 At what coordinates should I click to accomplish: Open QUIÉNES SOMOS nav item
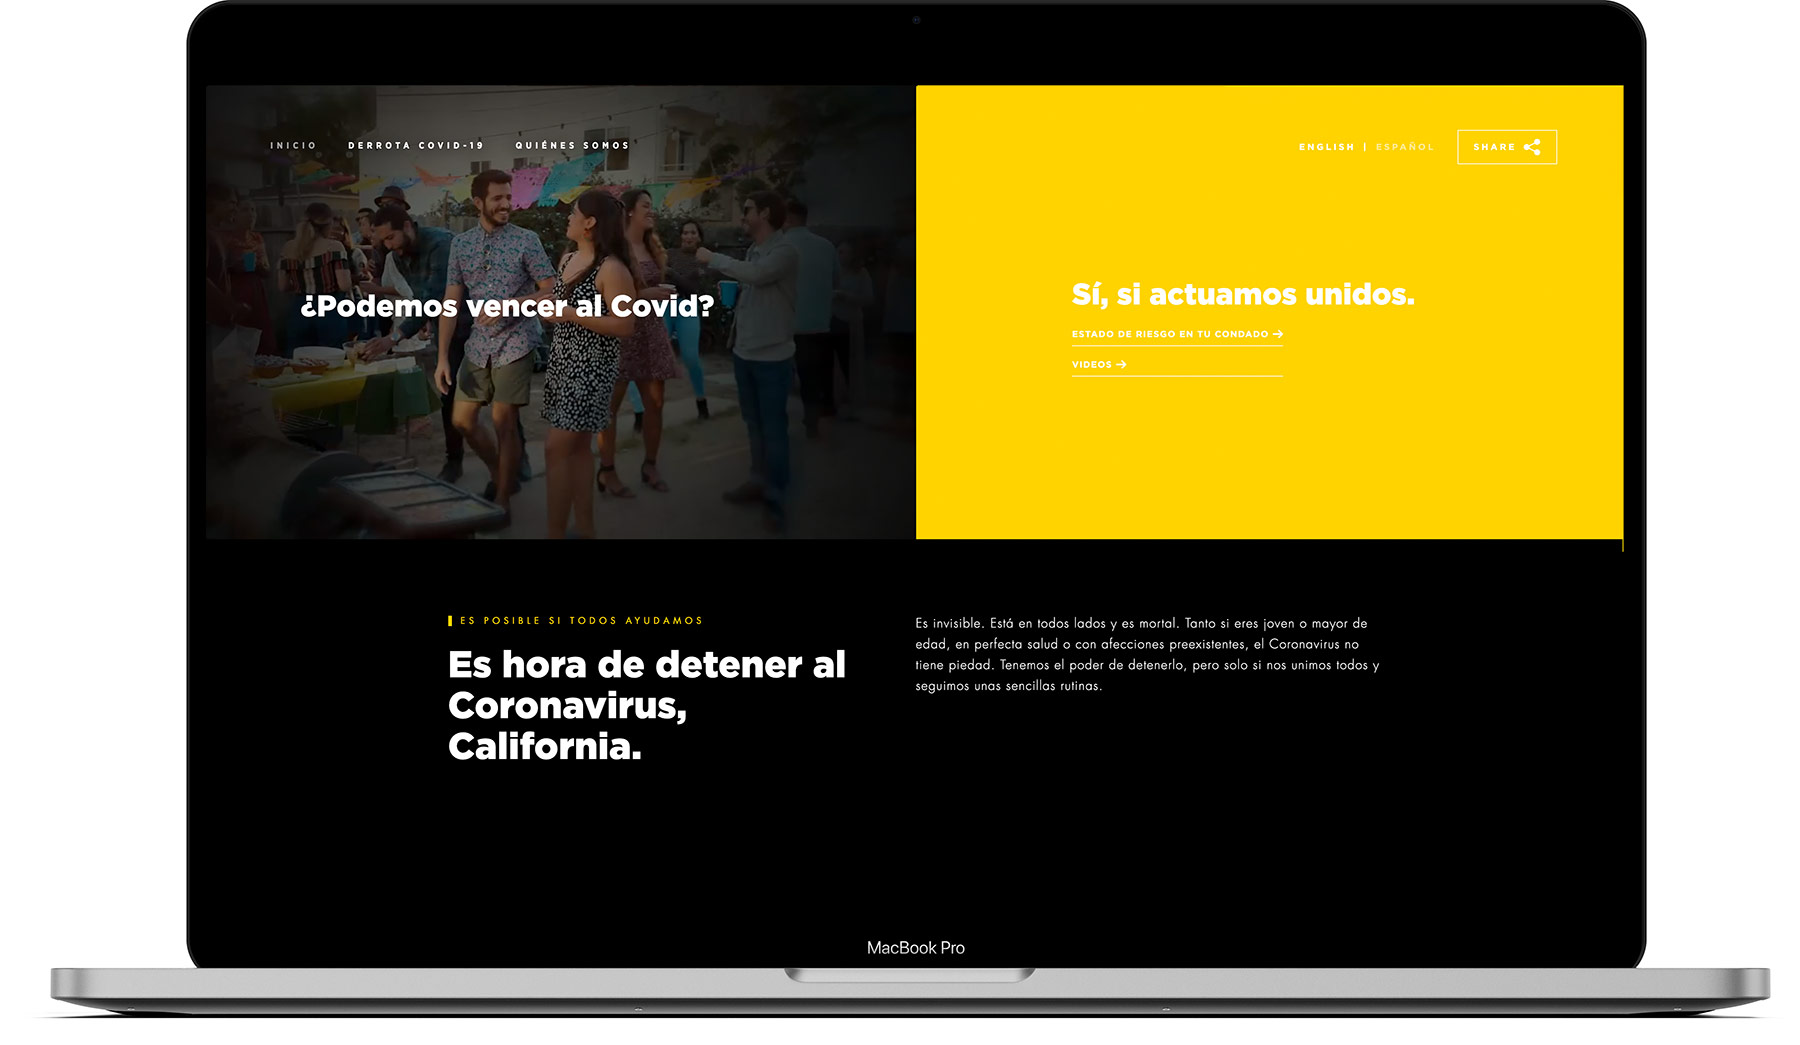tap(572, 146)
